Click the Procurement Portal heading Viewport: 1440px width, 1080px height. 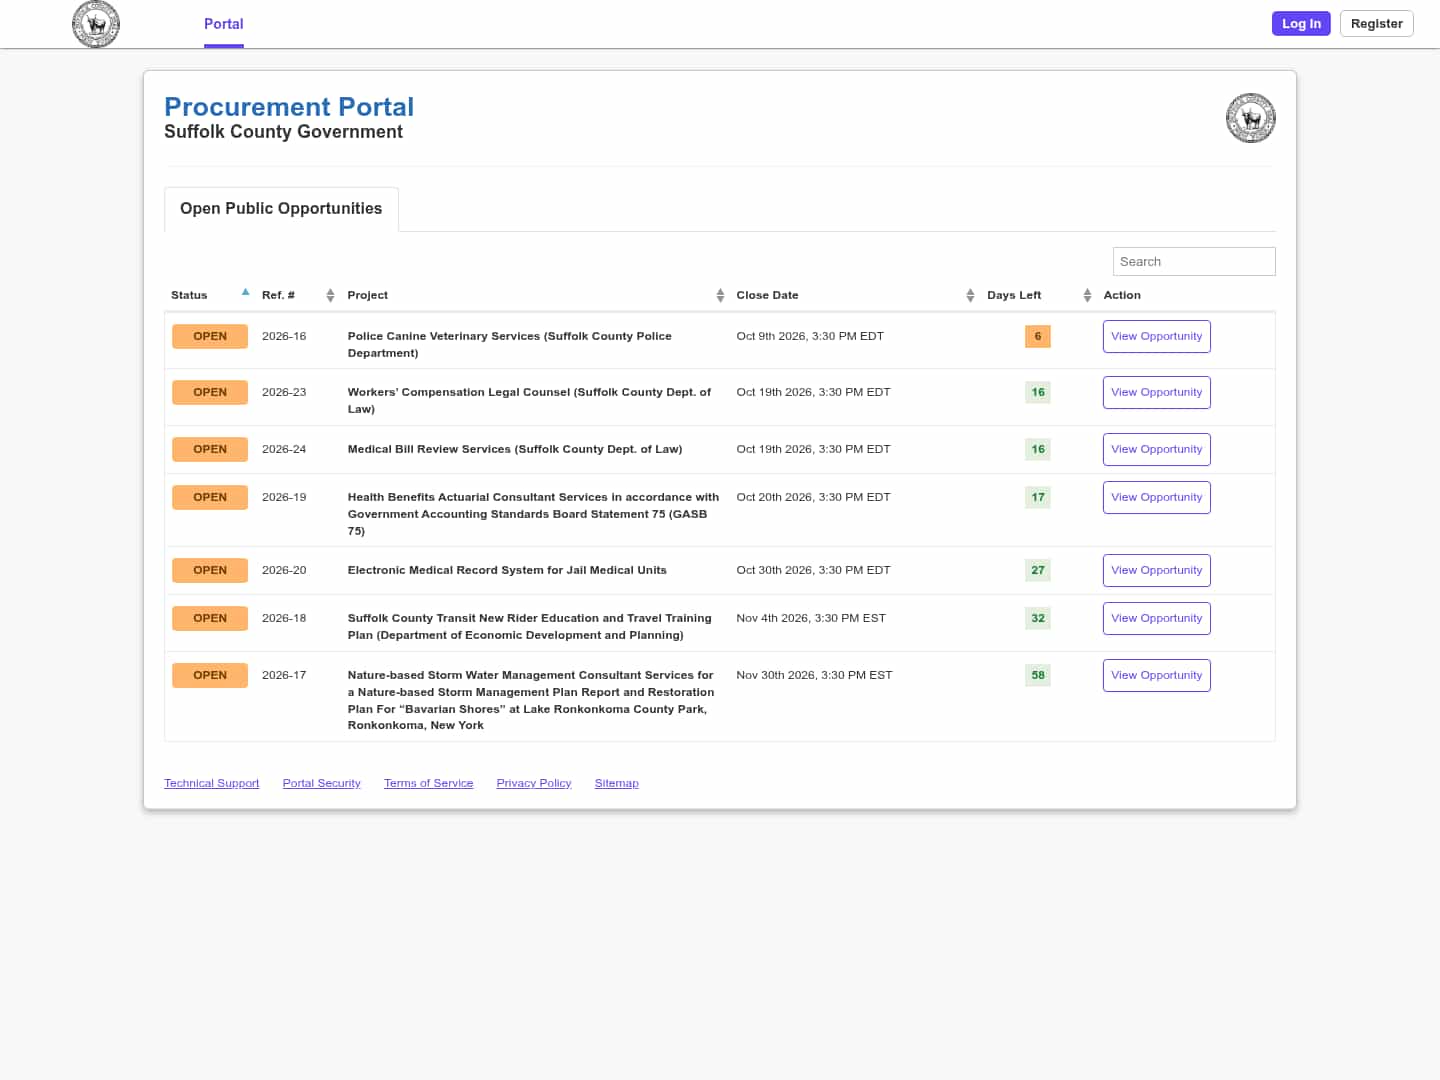tap(289, 107)
